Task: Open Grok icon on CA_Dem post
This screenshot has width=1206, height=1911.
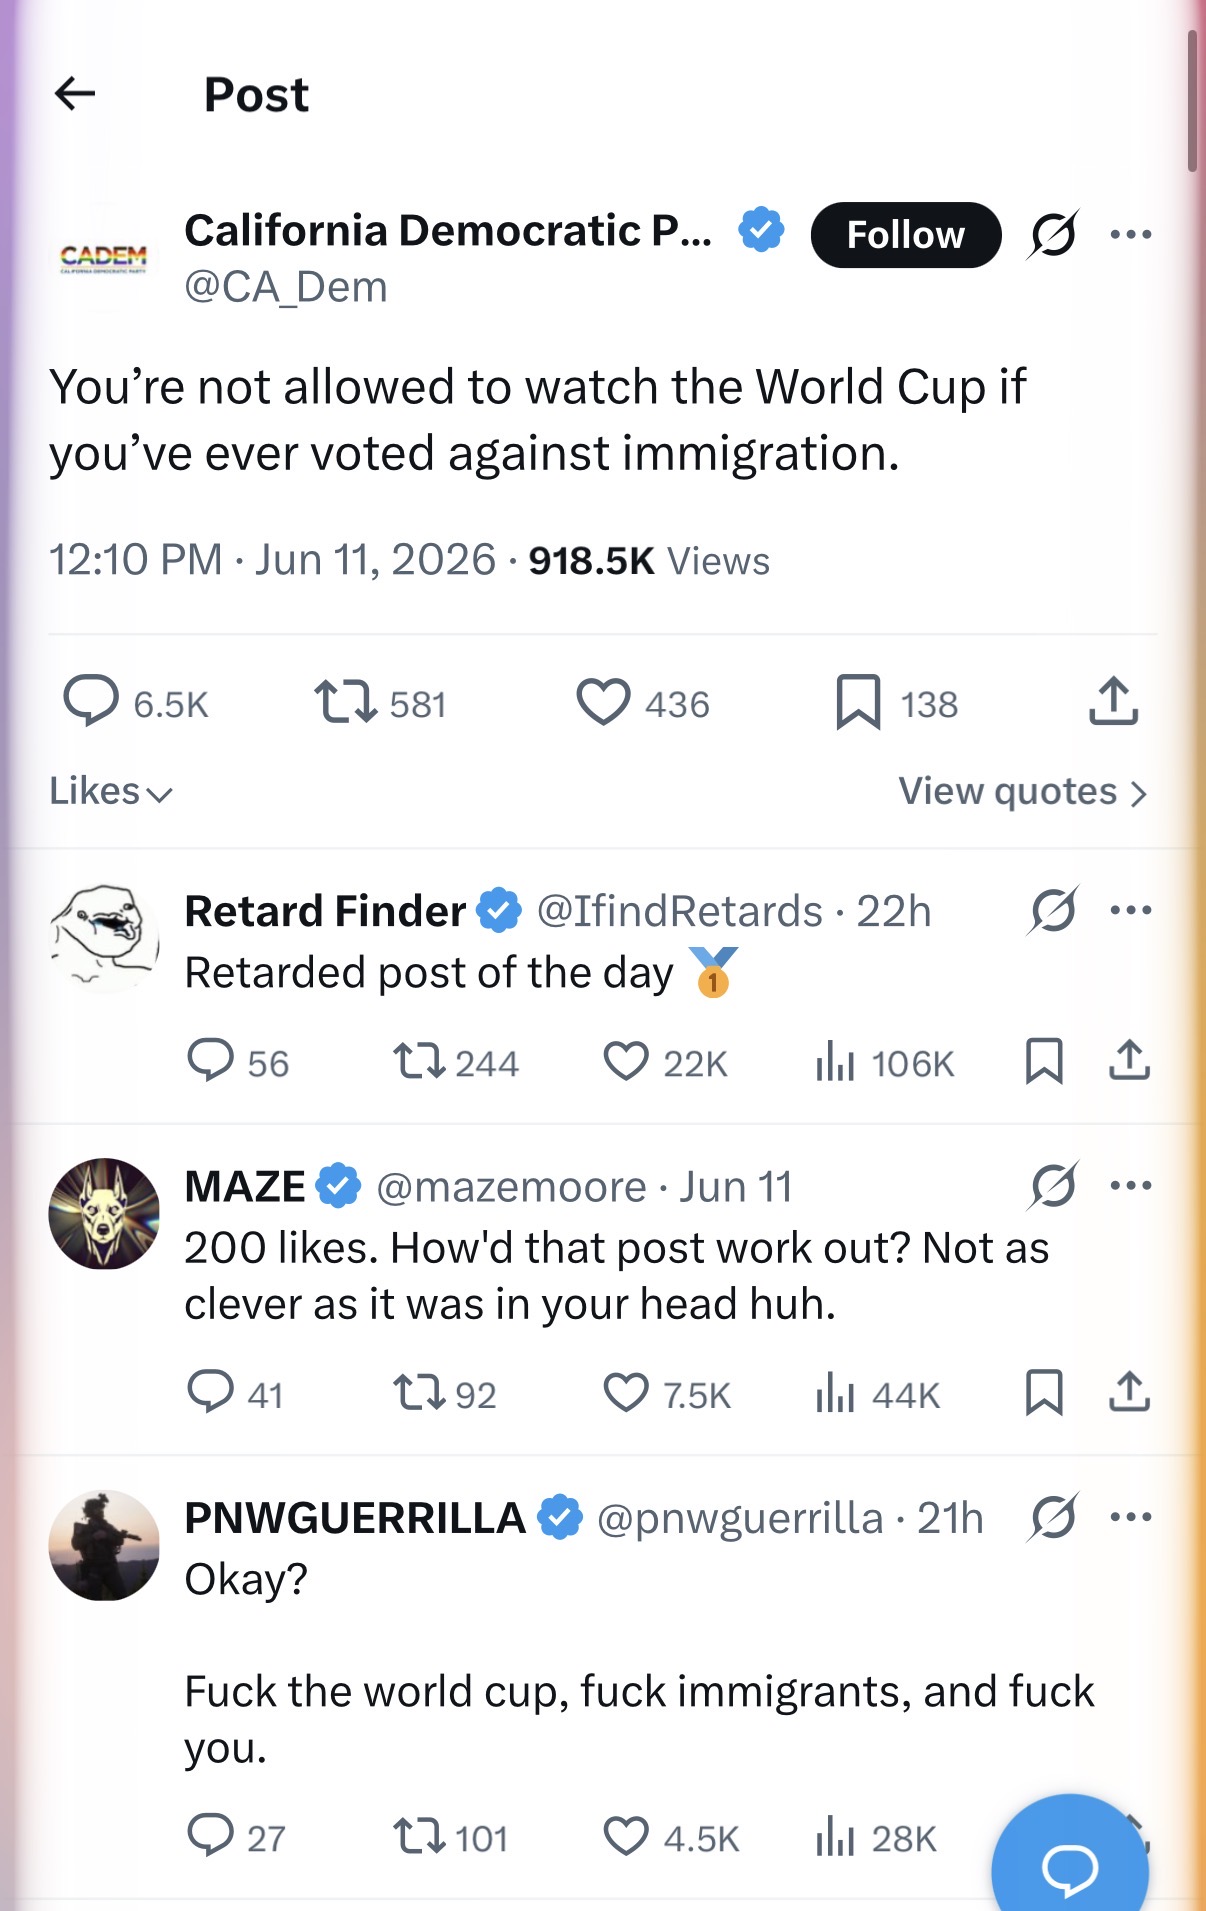Action: tap(1053, 234)
